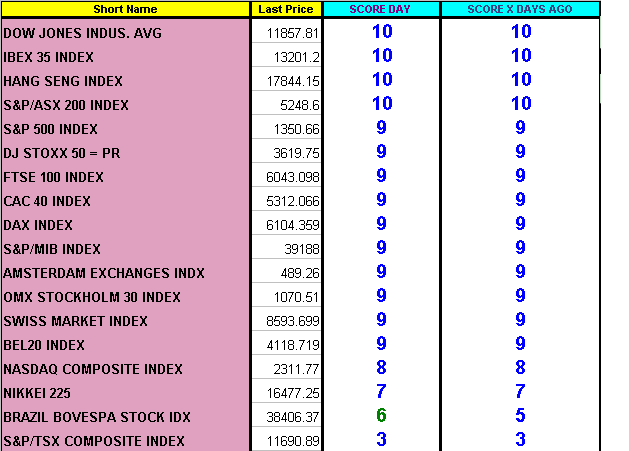This screenshot has width=629, height=451.
Task: Select the DAX INDEX name cell
Action: pyautogui.click(x=125, y=225)
